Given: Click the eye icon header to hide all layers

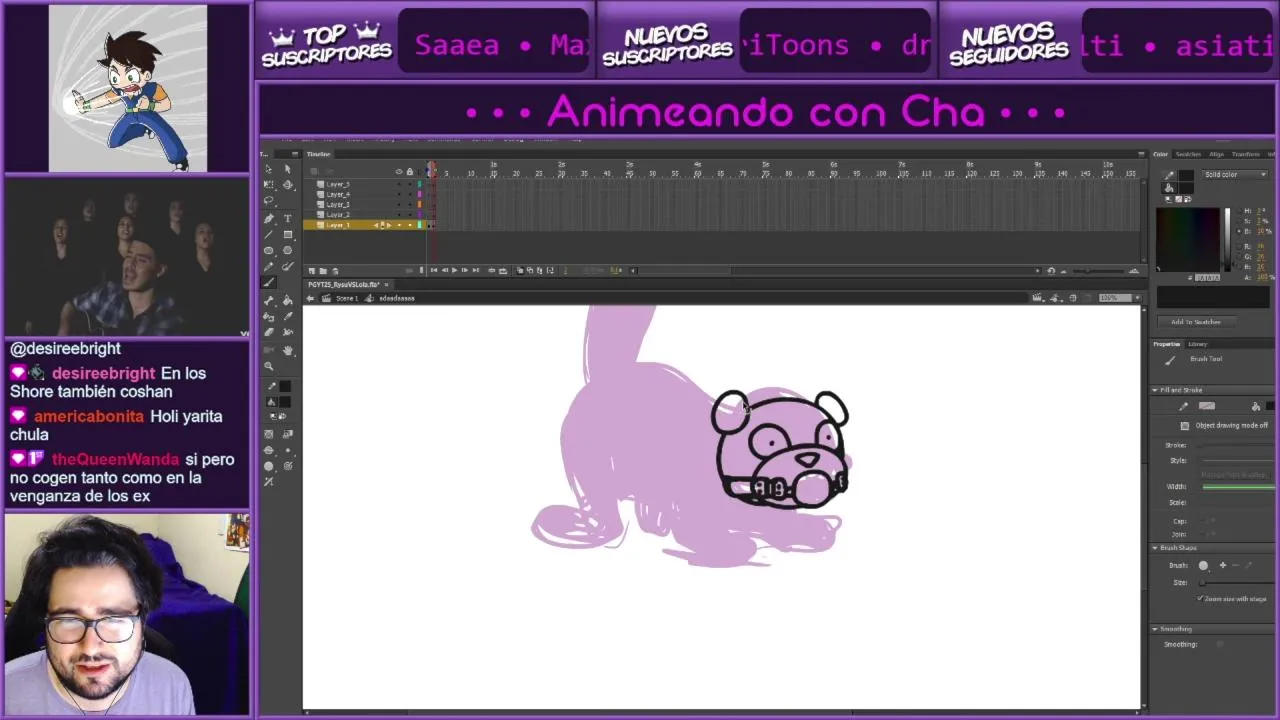Looking at the screenshot, I should click(x=399, y=172).
